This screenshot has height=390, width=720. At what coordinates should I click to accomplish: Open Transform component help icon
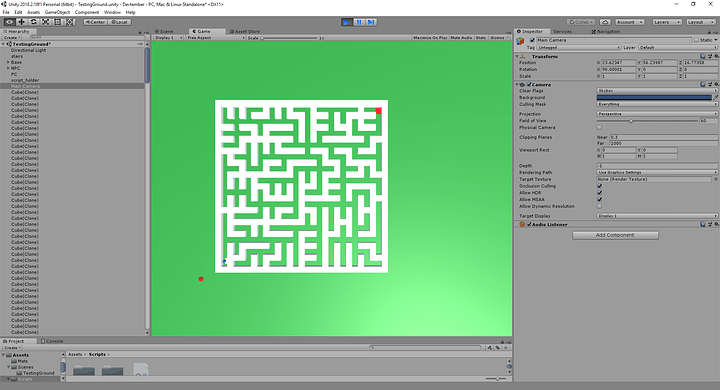point(703,56)
